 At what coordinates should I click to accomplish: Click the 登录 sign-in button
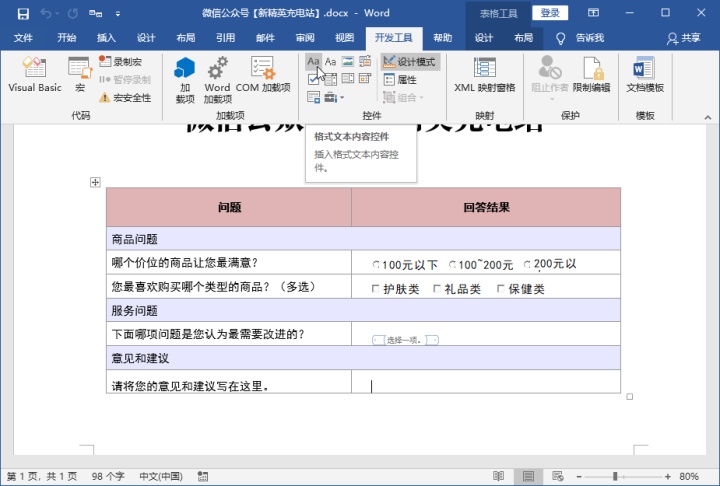tap(550, 13)
